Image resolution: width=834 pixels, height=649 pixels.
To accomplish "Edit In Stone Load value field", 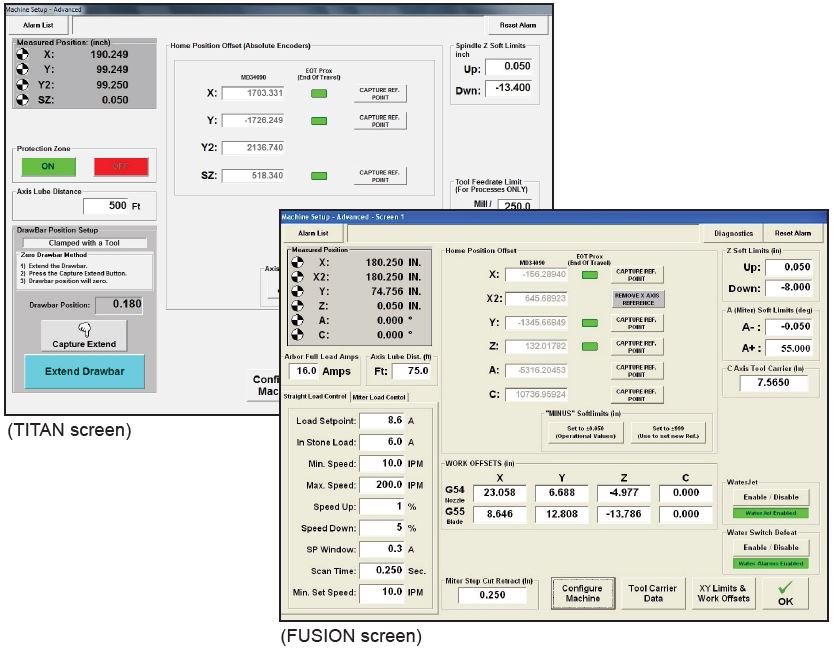I will tap(382, 442).
